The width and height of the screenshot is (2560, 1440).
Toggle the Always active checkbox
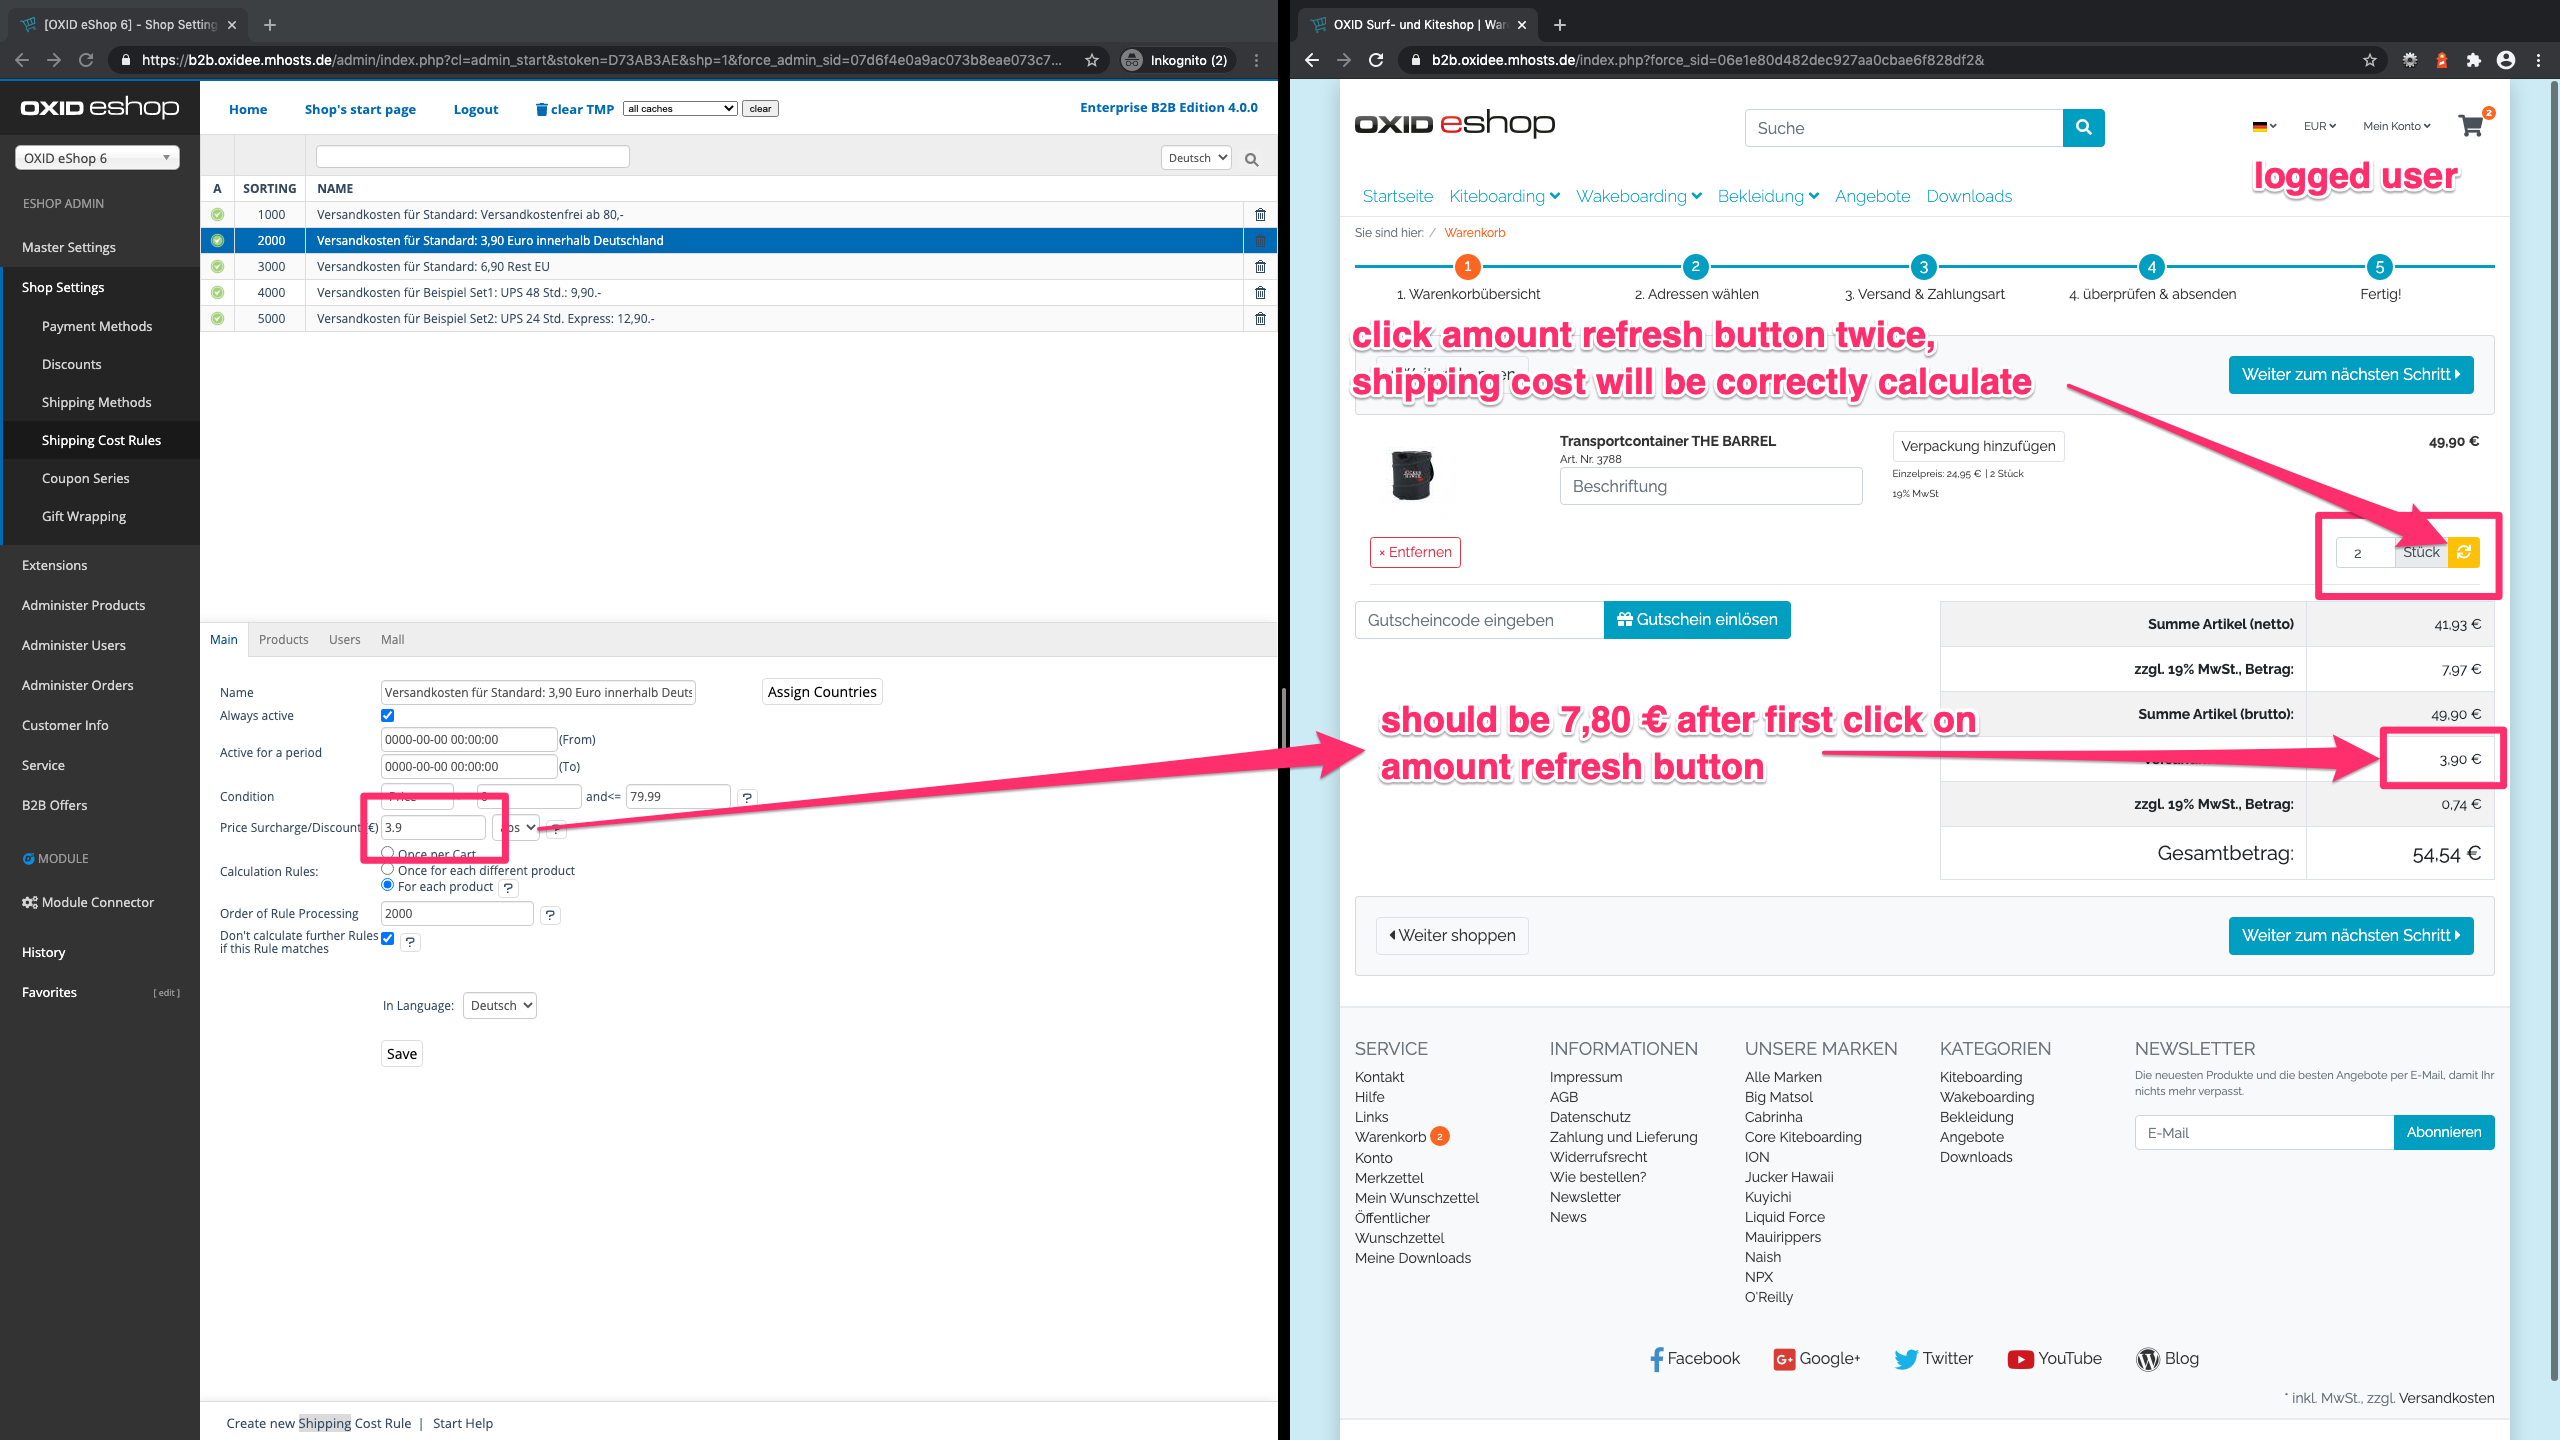(x=388, y=715)
